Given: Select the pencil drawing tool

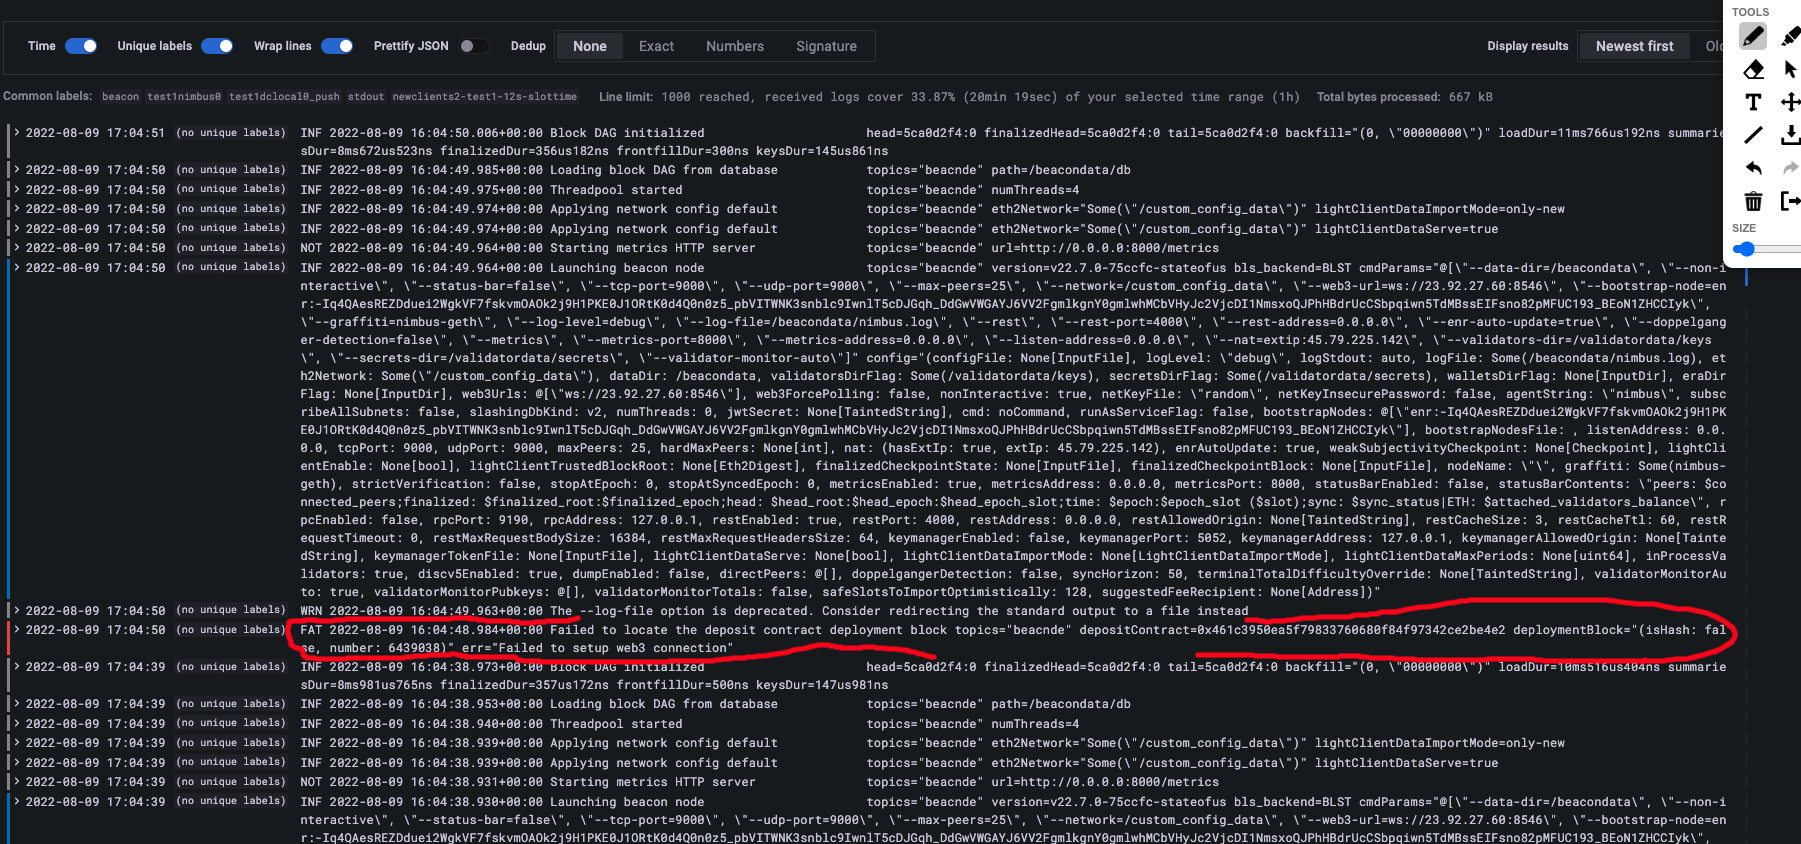Looking at the screenshot, I should 1753,37.
